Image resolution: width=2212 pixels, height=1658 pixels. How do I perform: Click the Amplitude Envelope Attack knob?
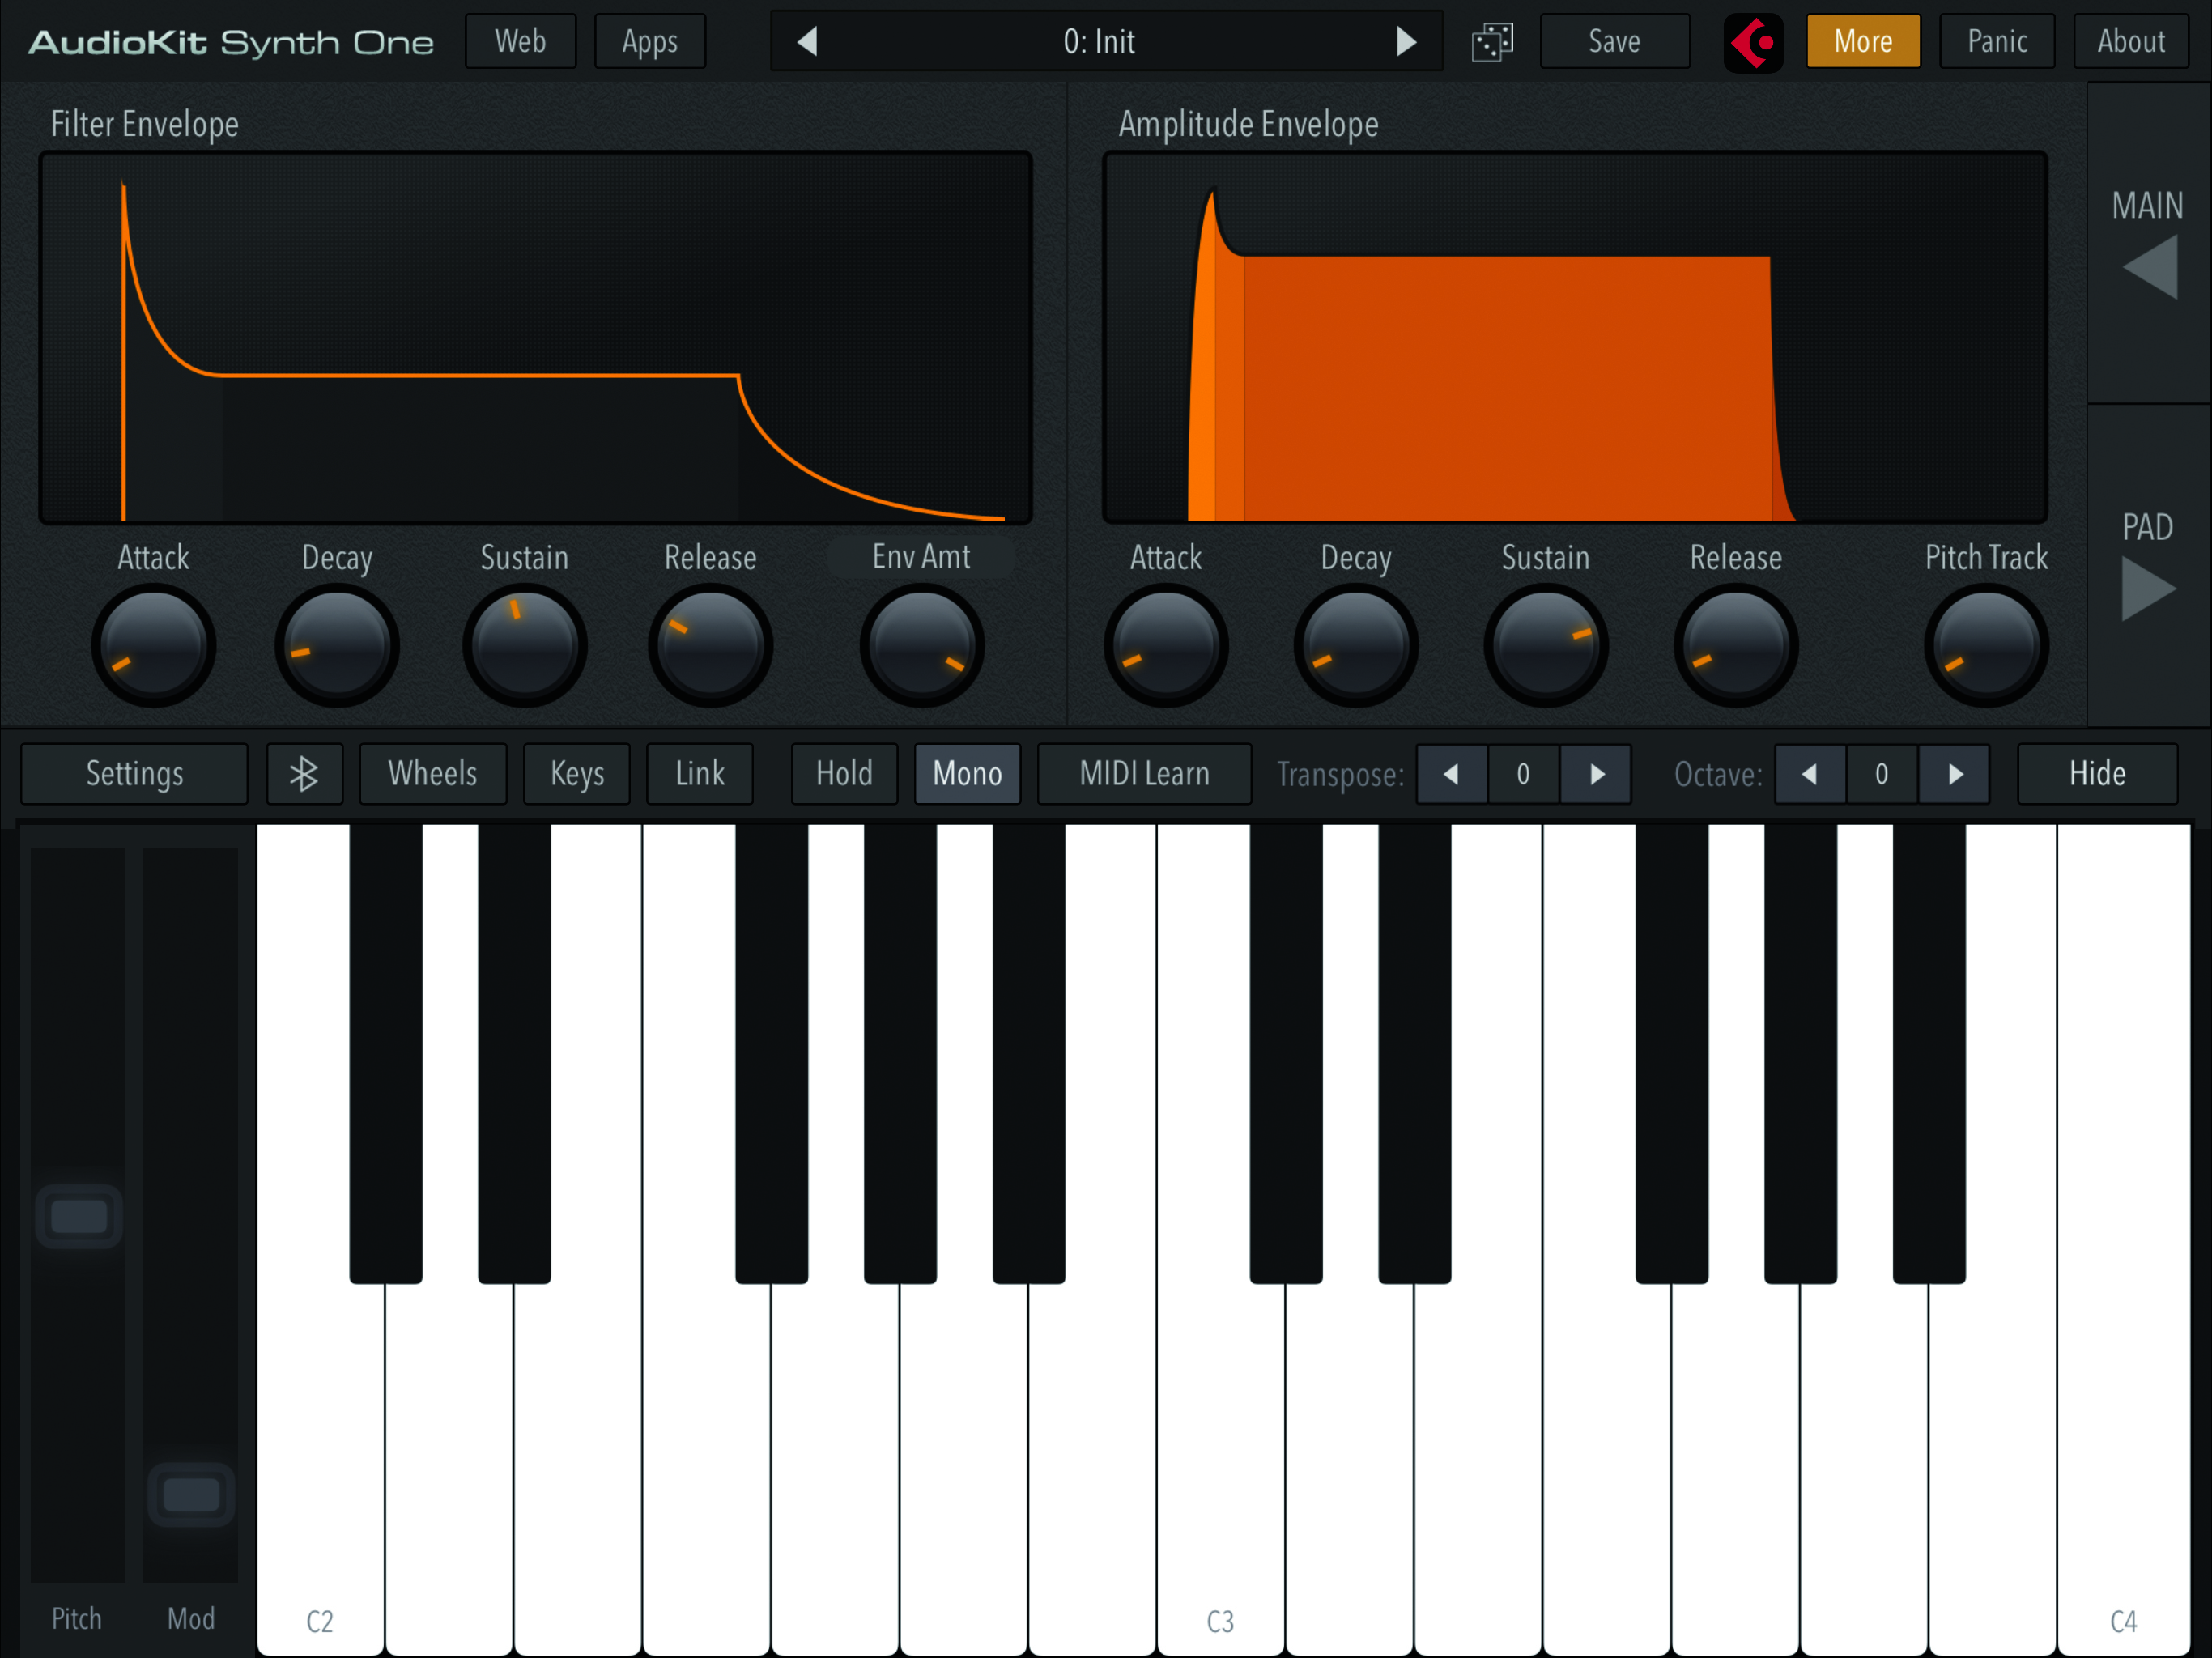1166,646
